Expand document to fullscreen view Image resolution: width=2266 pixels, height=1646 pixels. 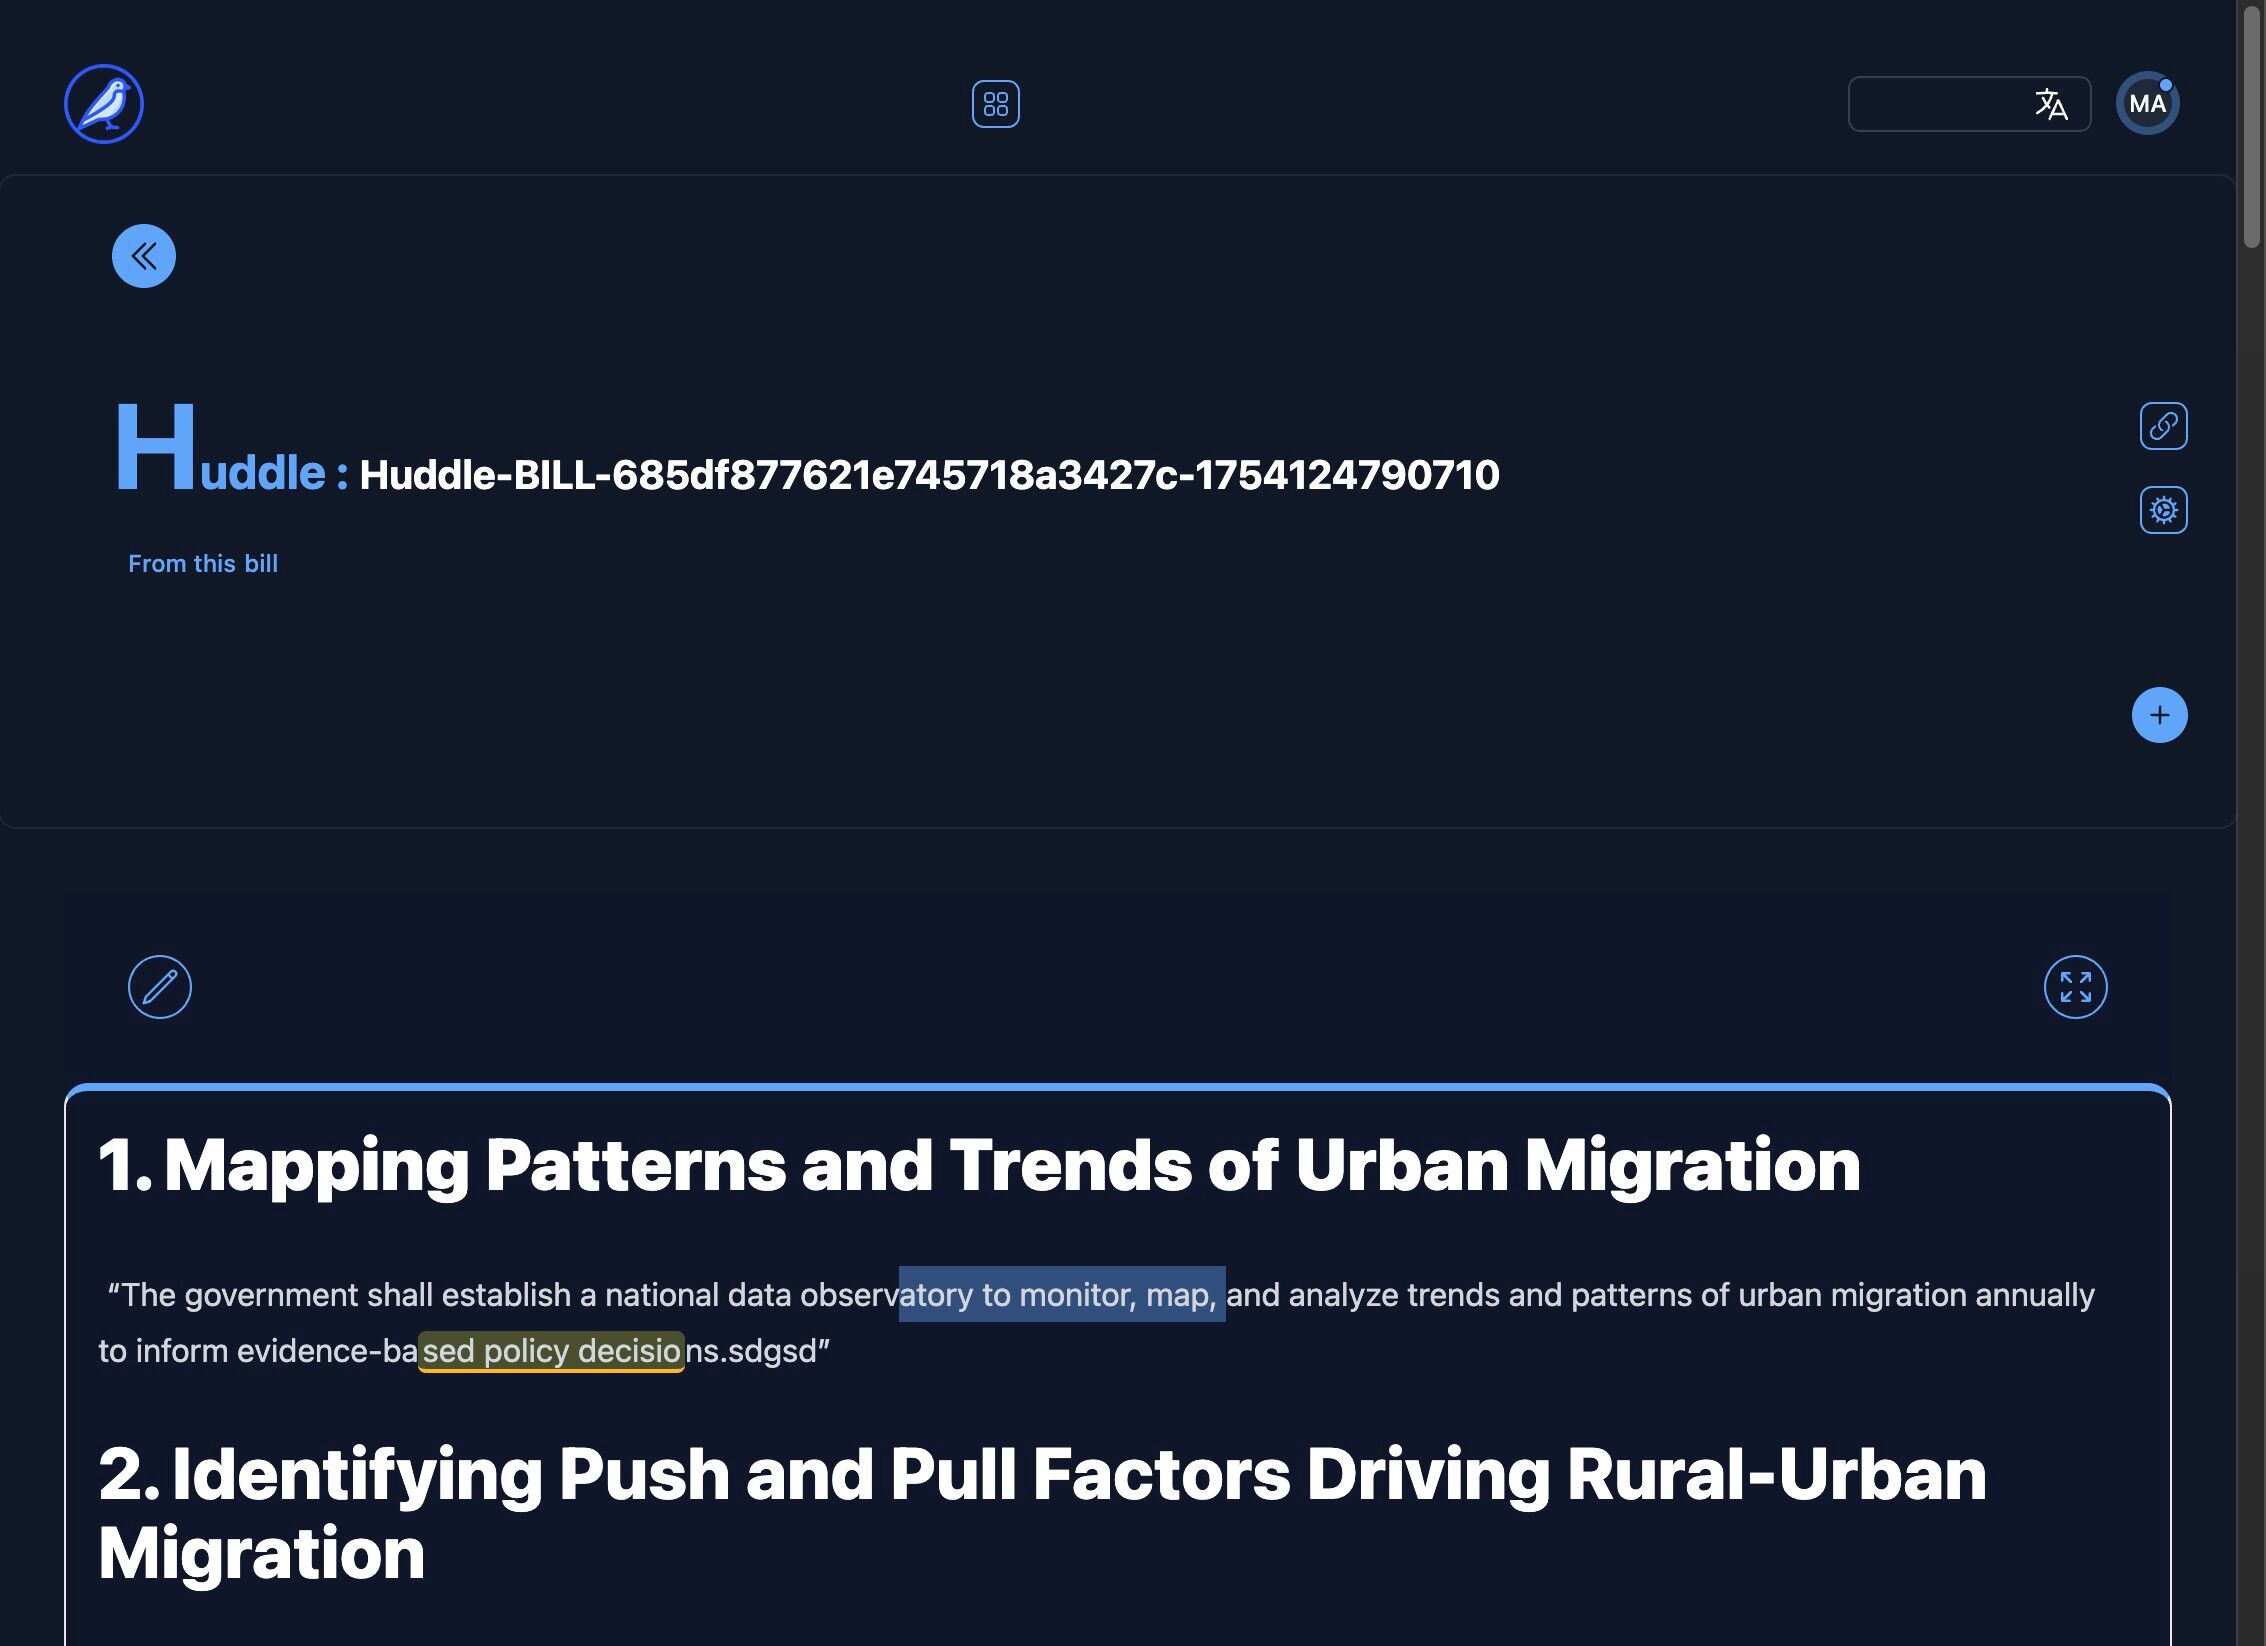[x=2075, y=987]
